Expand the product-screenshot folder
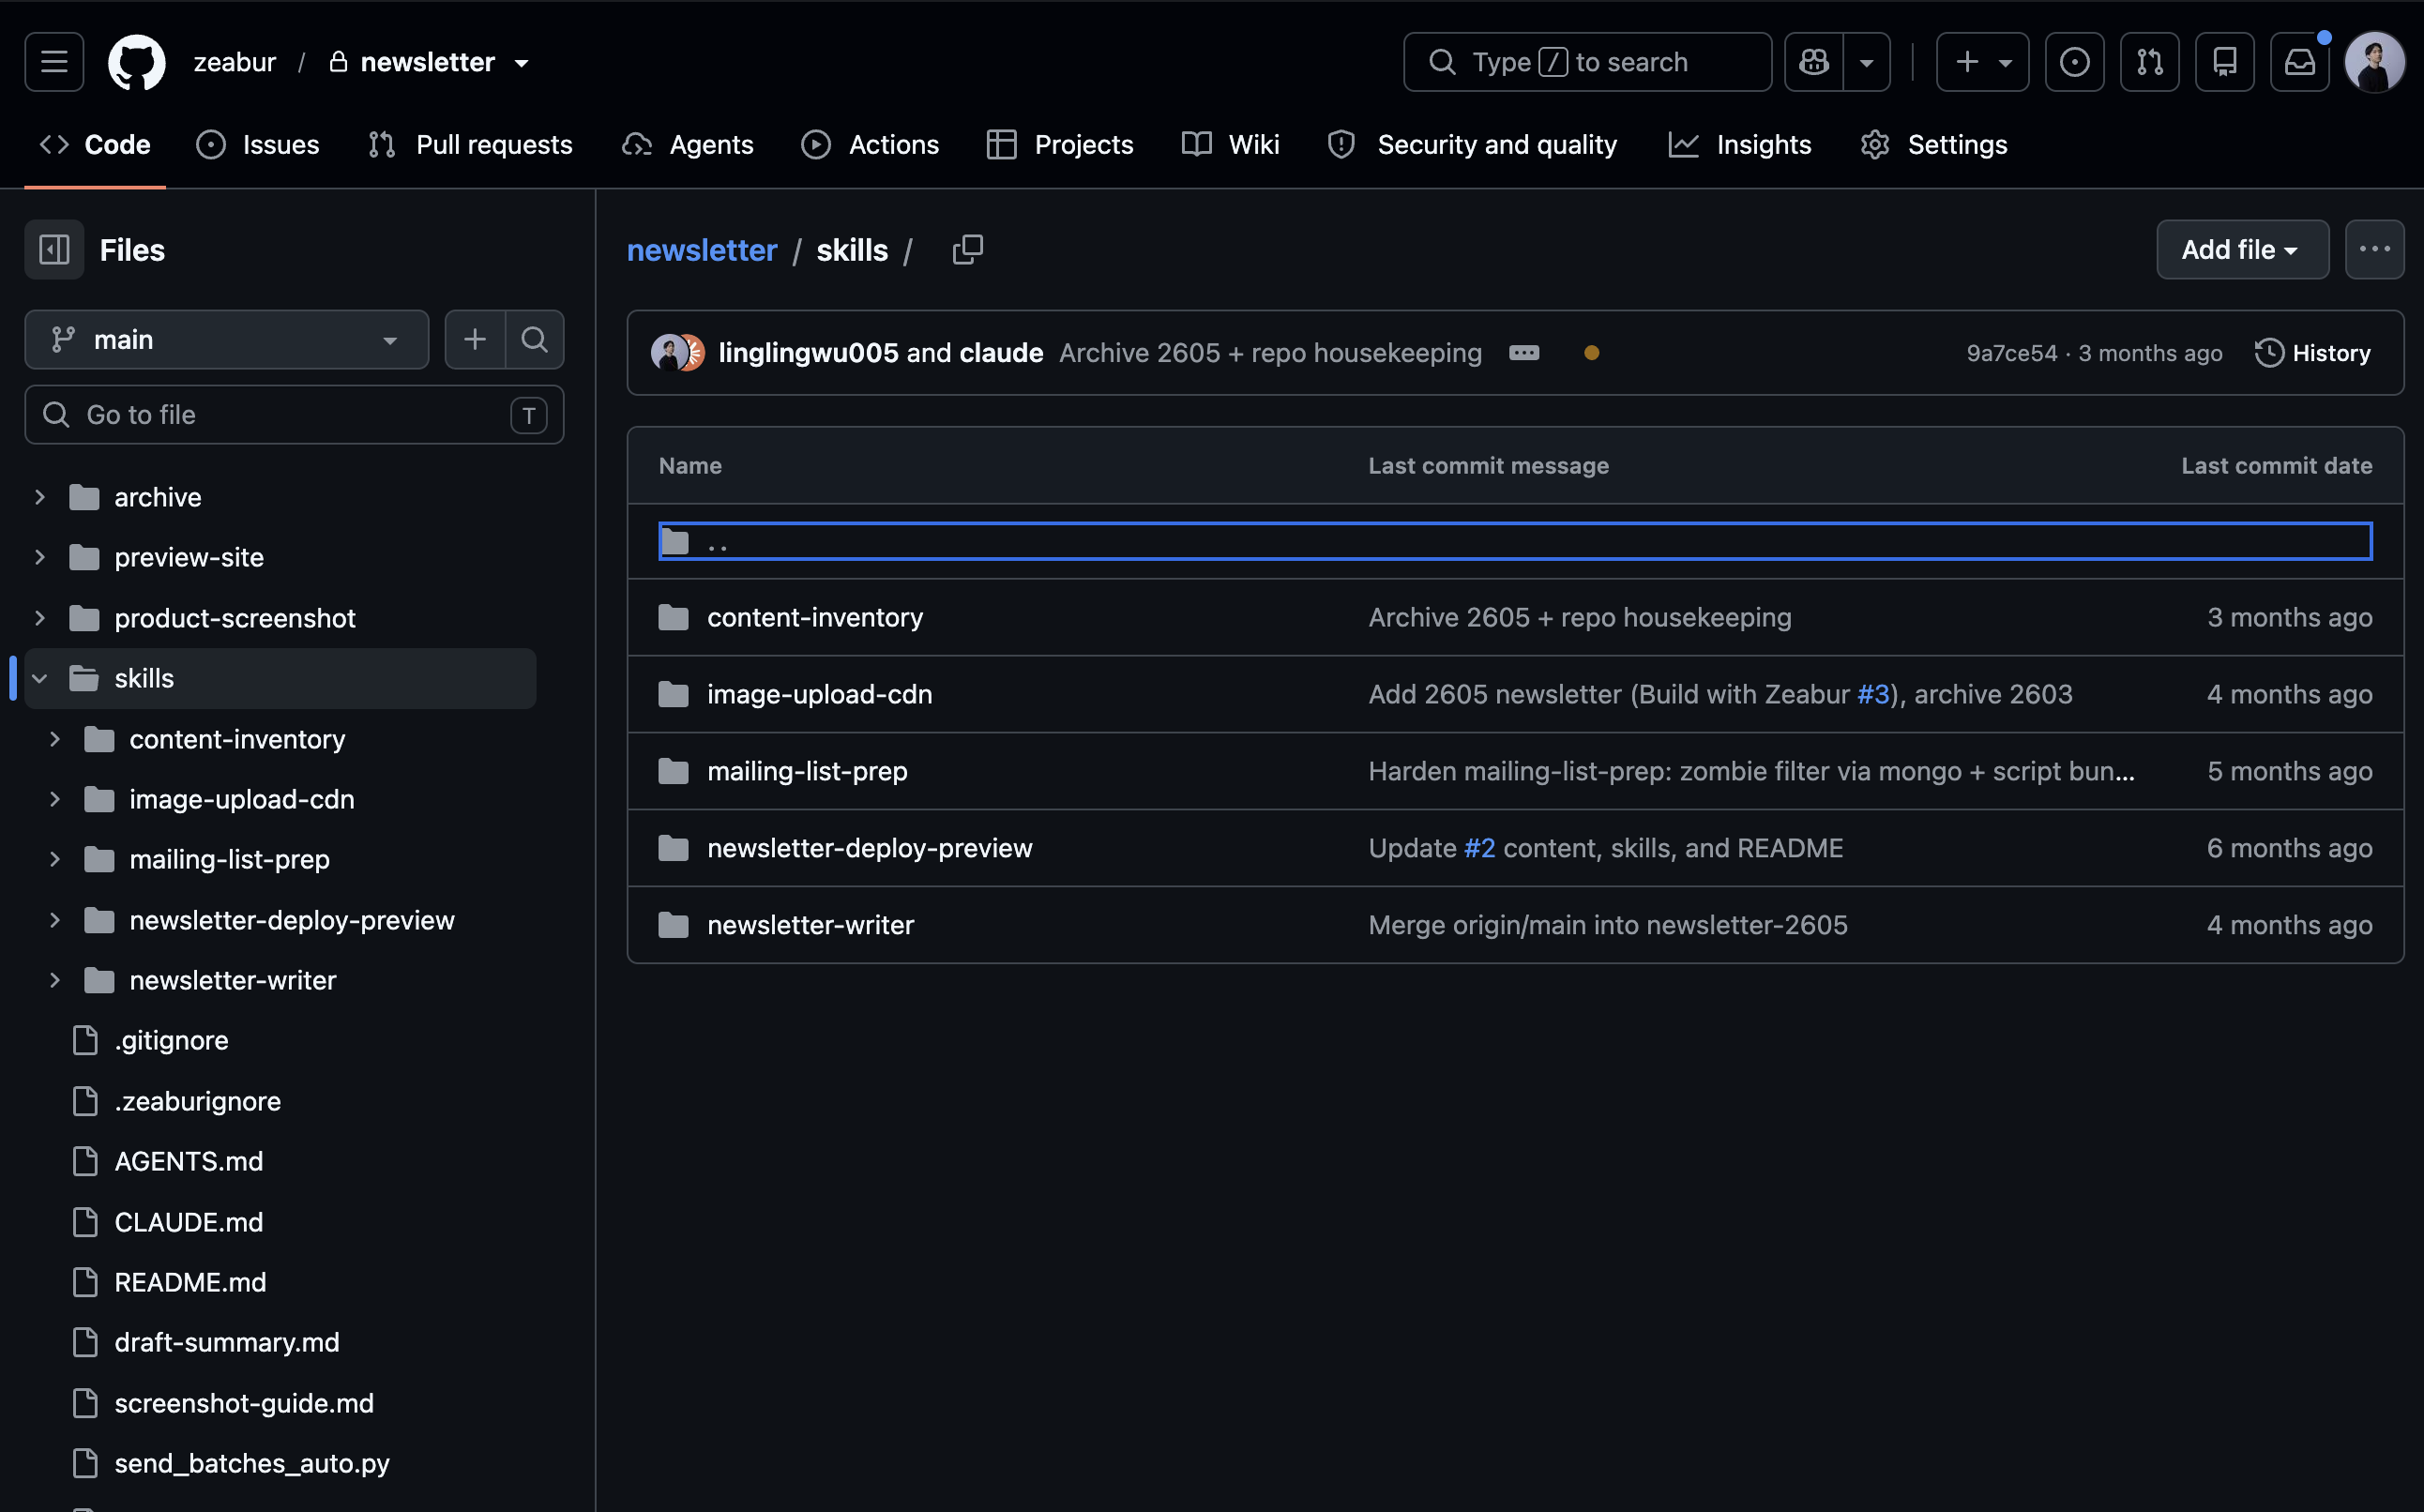Screen dimensions: 2424x1512 pos(40,618)
